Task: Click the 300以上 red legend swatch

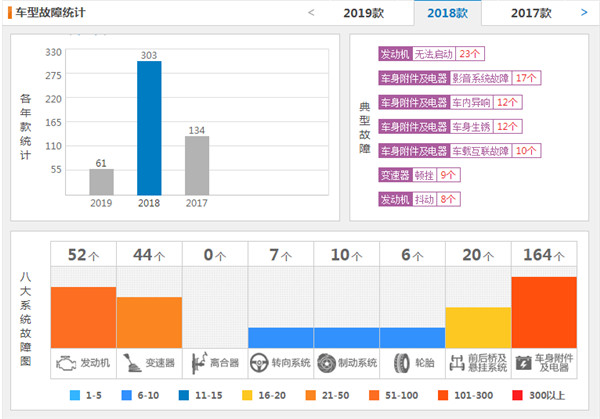Action: [x=518, y=395]
